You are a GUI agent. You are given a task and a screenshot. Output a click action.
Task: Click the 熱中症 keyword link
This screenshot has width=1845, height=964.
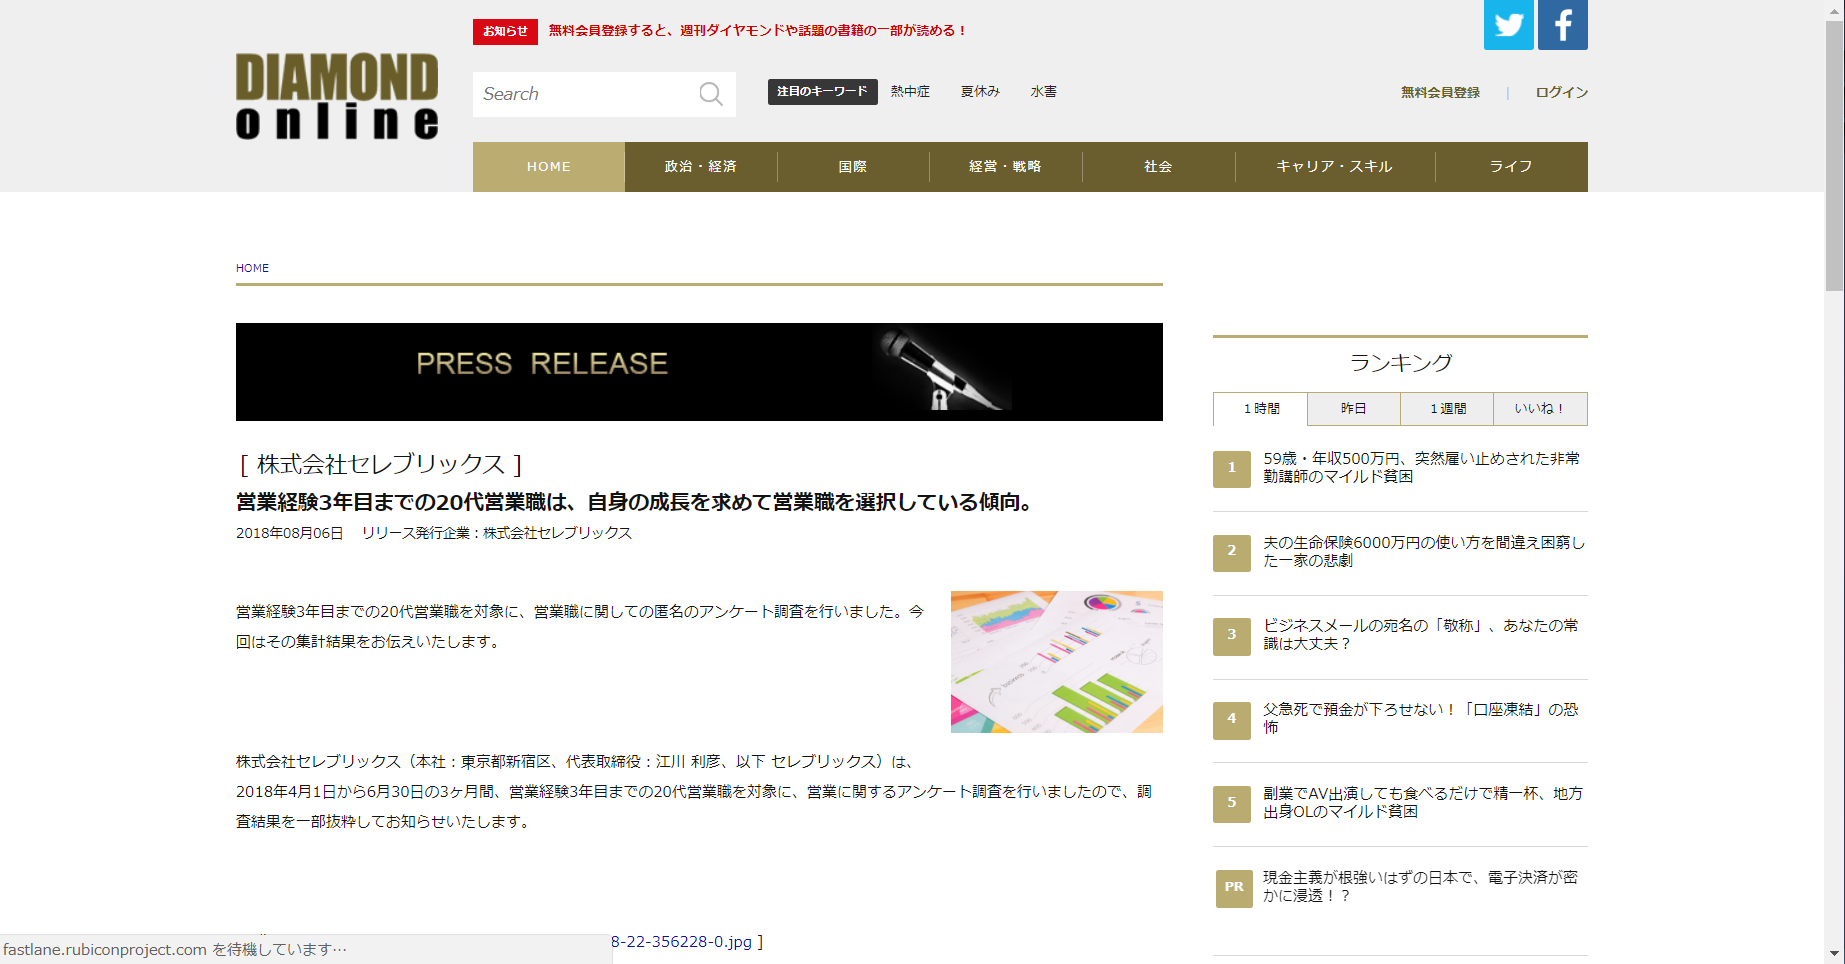(910, 92)
